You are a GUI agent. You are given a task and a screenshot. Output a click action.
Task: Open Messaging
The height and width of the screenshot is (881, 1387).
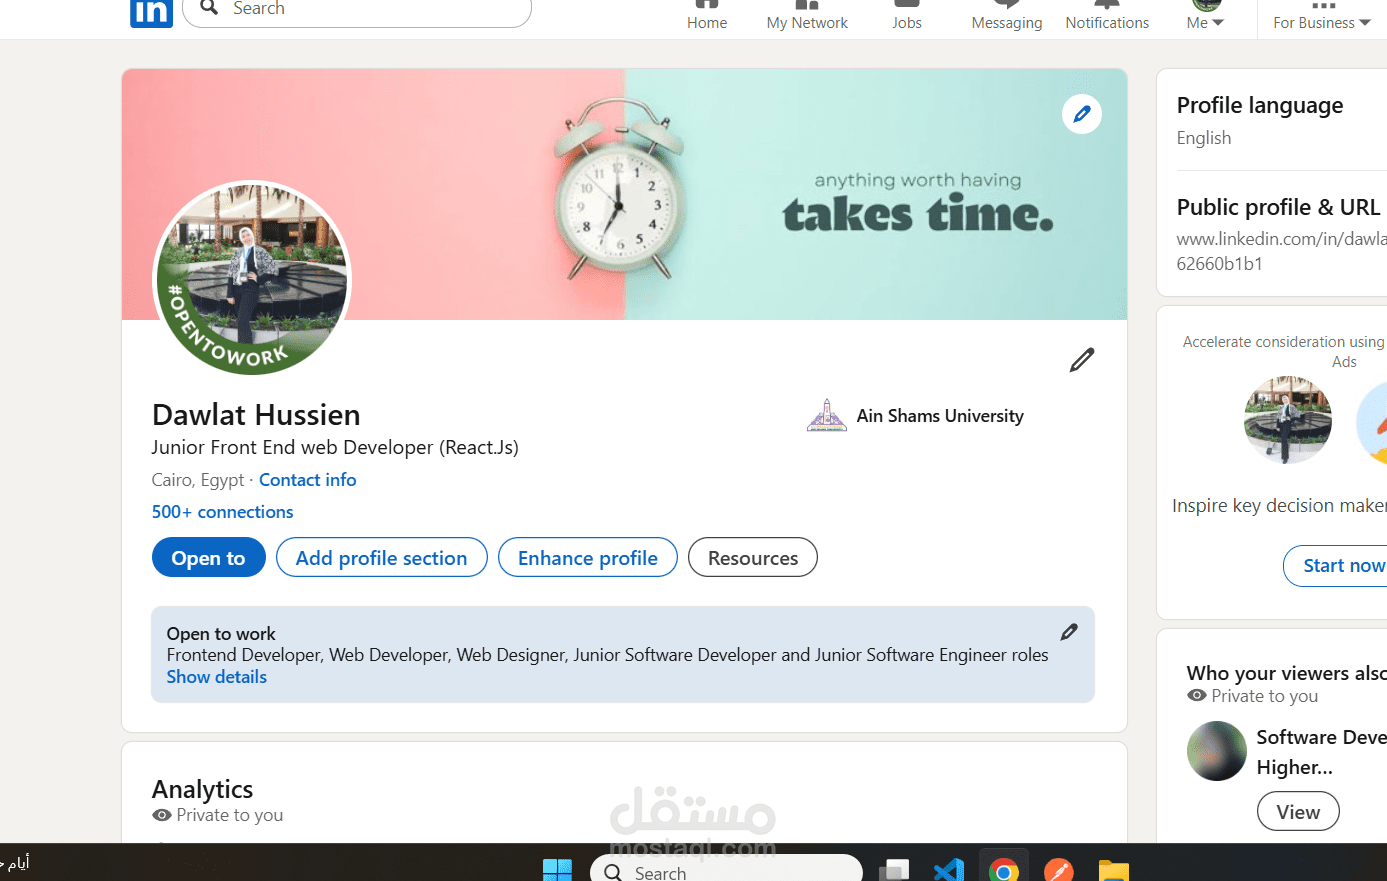1007,16
